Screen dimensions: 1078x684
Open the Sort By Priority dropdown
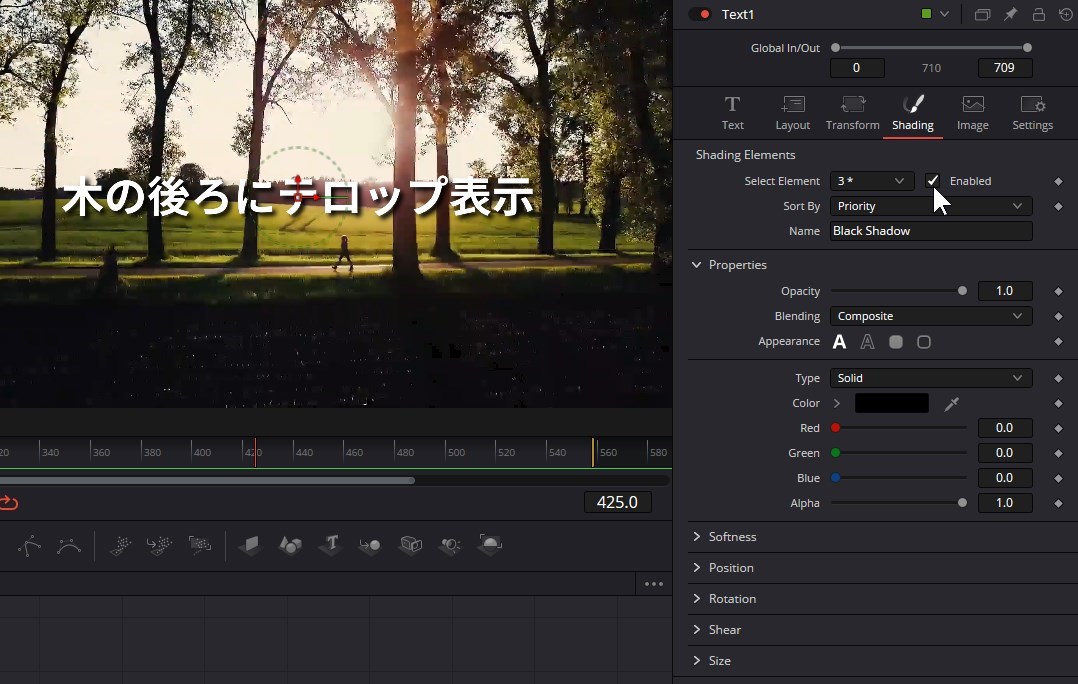tap(931, 206)
